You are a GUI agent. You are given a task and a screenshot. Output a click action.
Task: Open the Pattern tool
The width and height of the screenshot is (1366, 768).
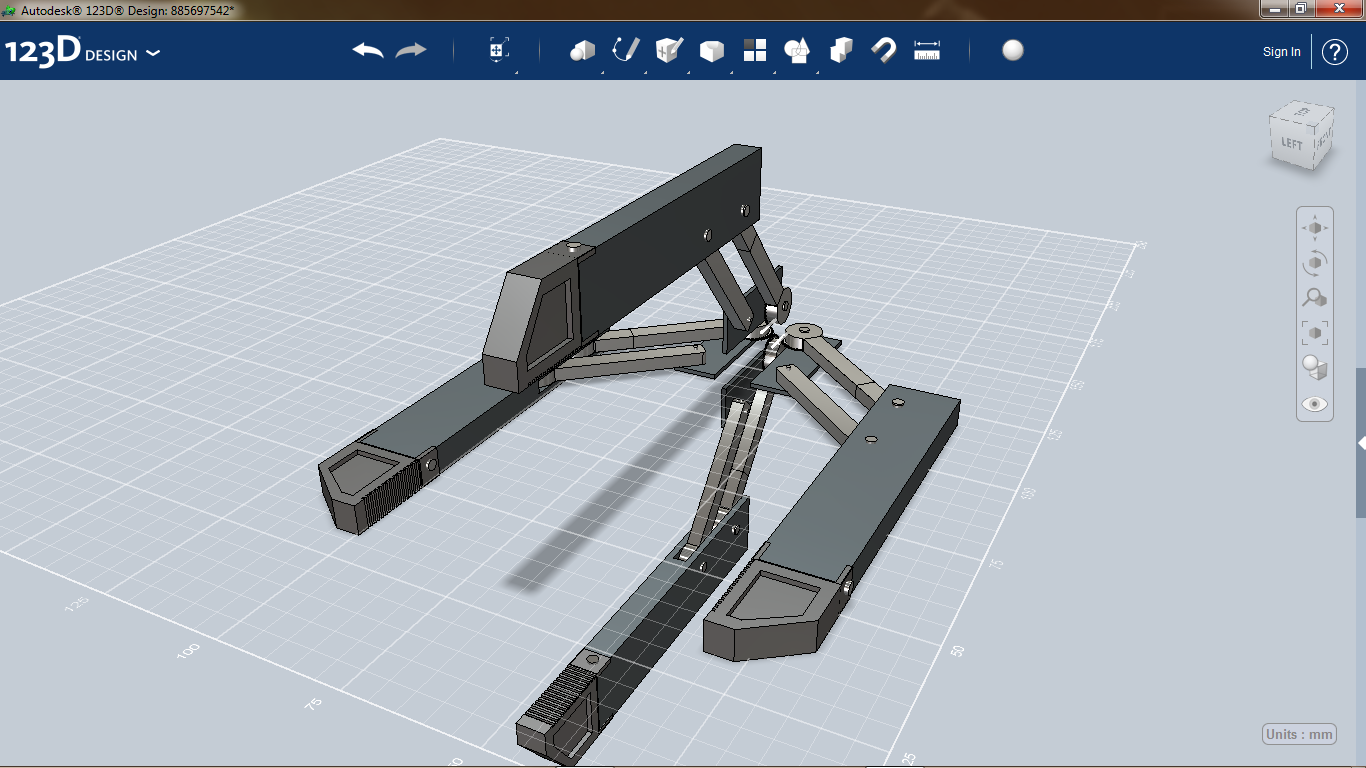tap(755, 50)
